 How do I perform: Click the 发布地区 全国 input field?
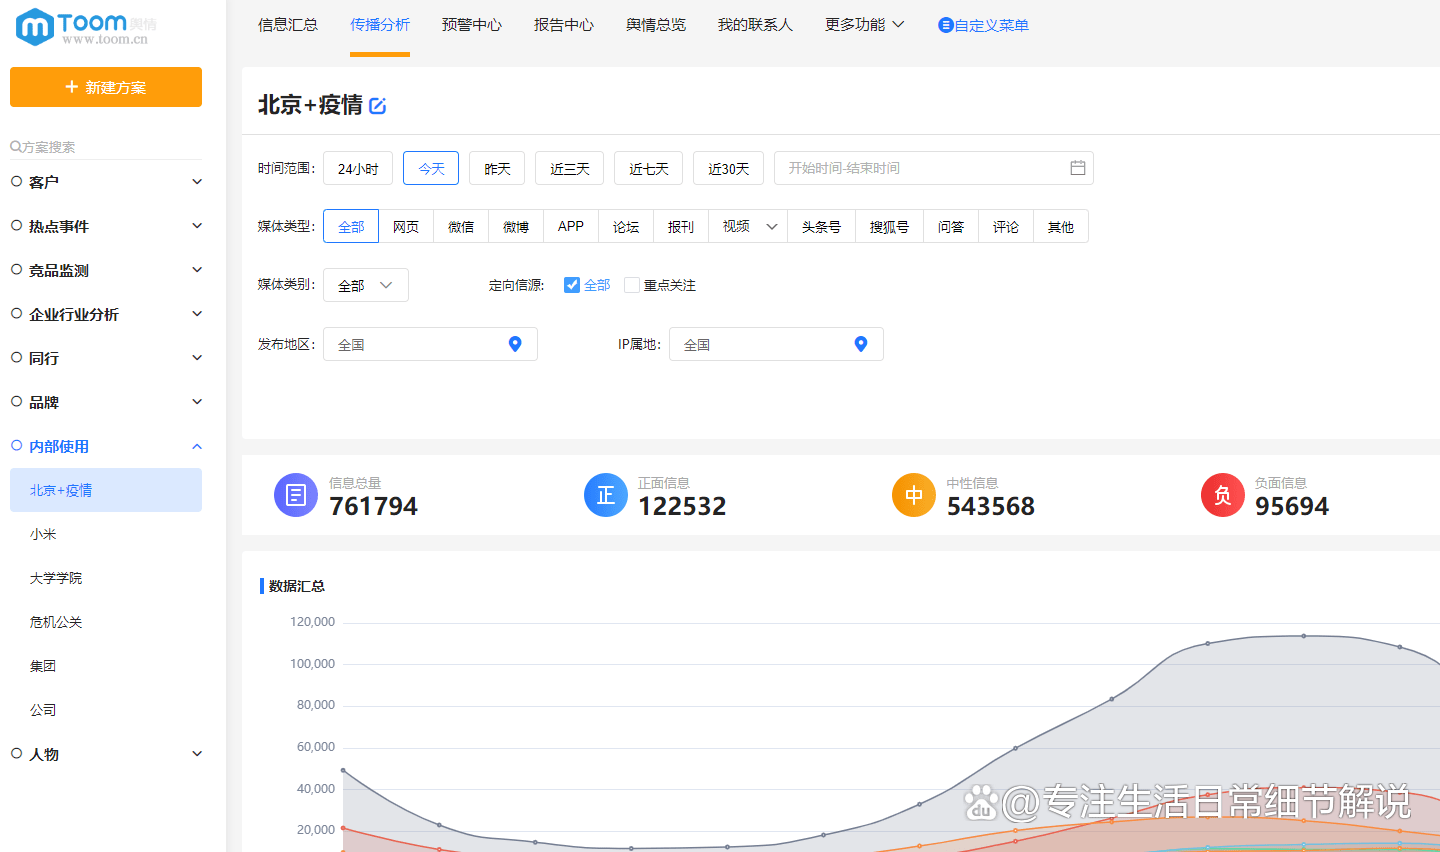point(430,344)
